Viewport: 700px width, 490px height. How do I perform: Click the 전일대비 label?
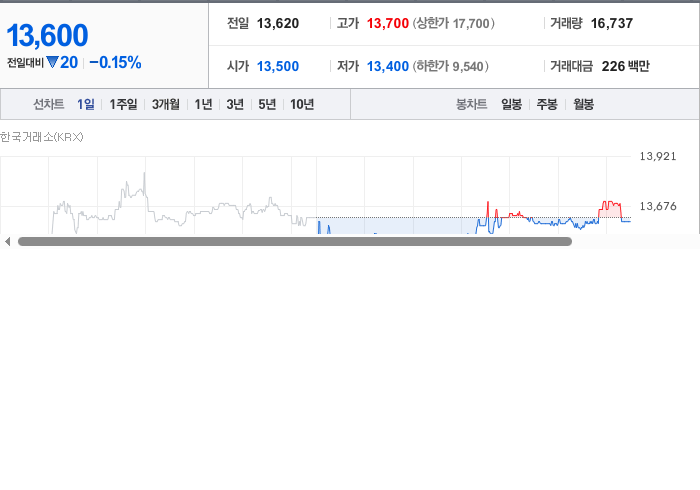point(25,63)
